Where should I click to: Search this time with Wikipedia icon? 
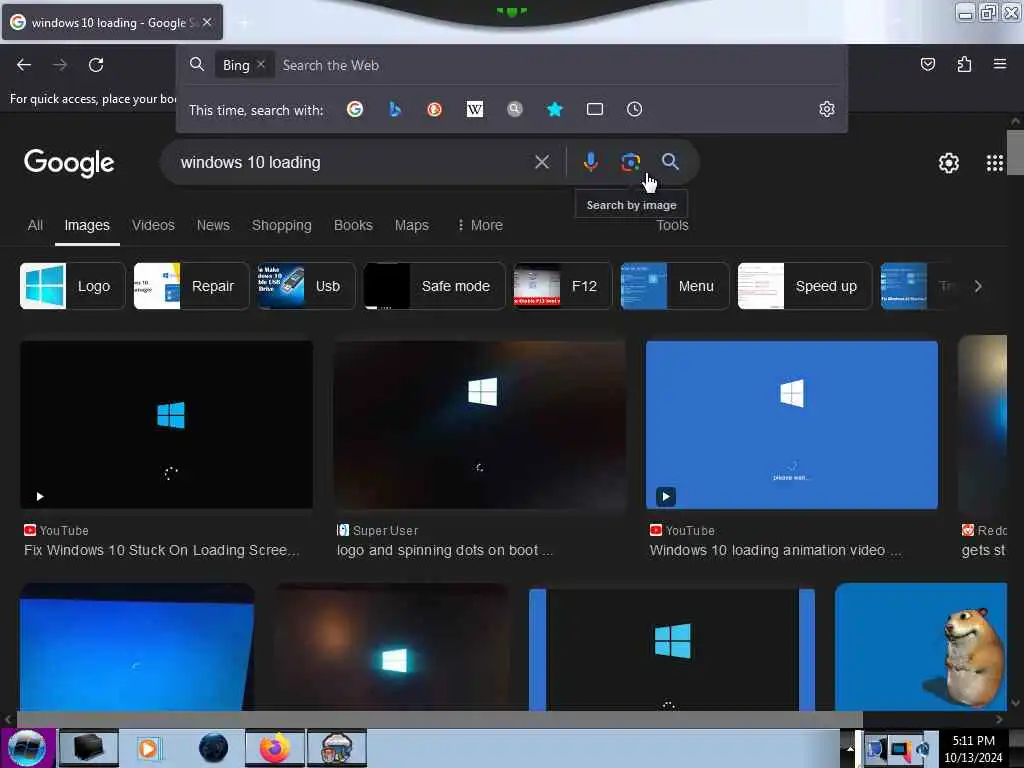click(475, 109)
